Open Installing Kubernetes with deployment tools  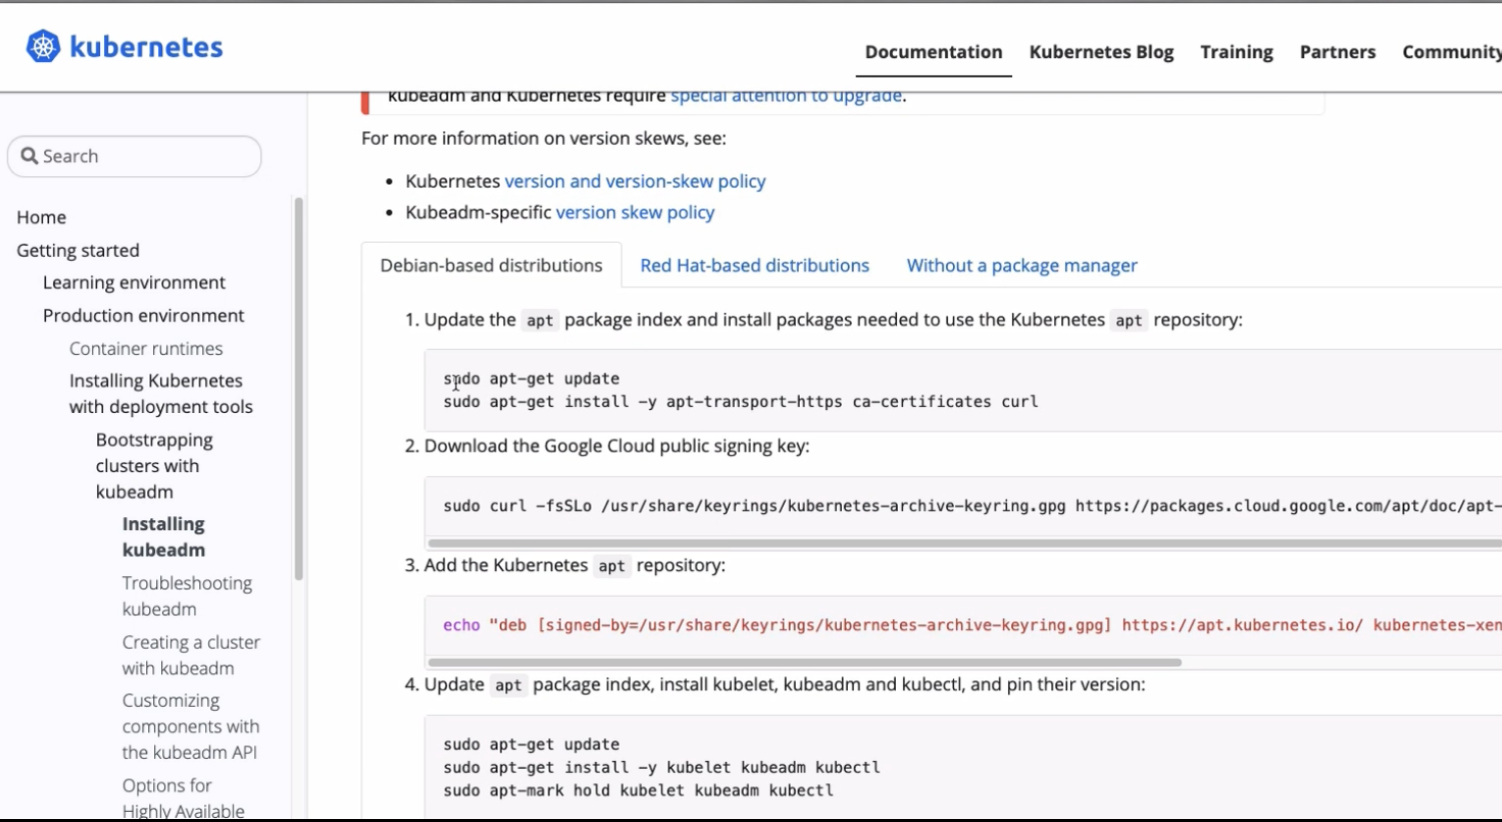coord(161,393)
